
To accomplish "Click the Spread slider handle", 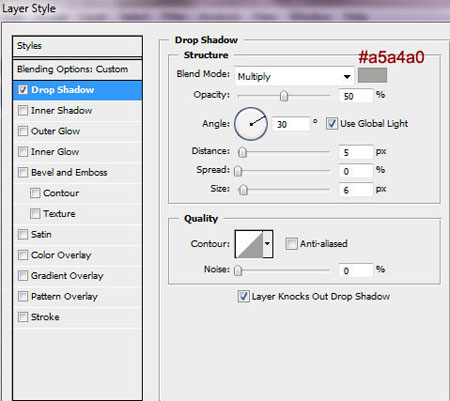I will point(238,171).
